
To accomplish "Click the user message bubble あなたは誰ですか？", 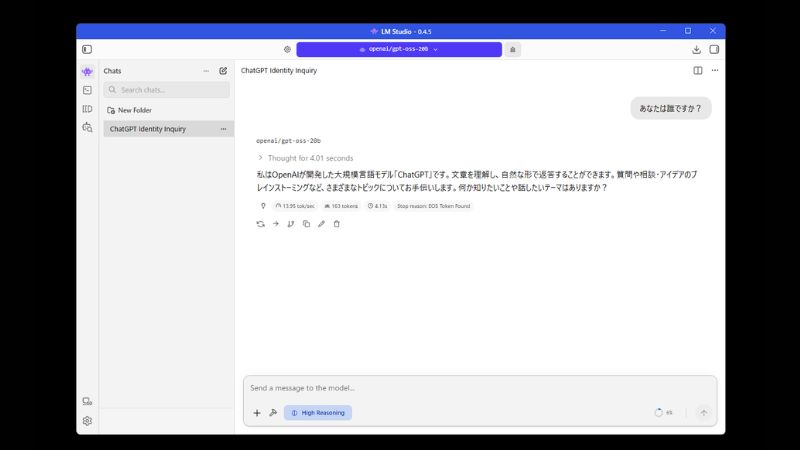I will [x=671, y=108].
